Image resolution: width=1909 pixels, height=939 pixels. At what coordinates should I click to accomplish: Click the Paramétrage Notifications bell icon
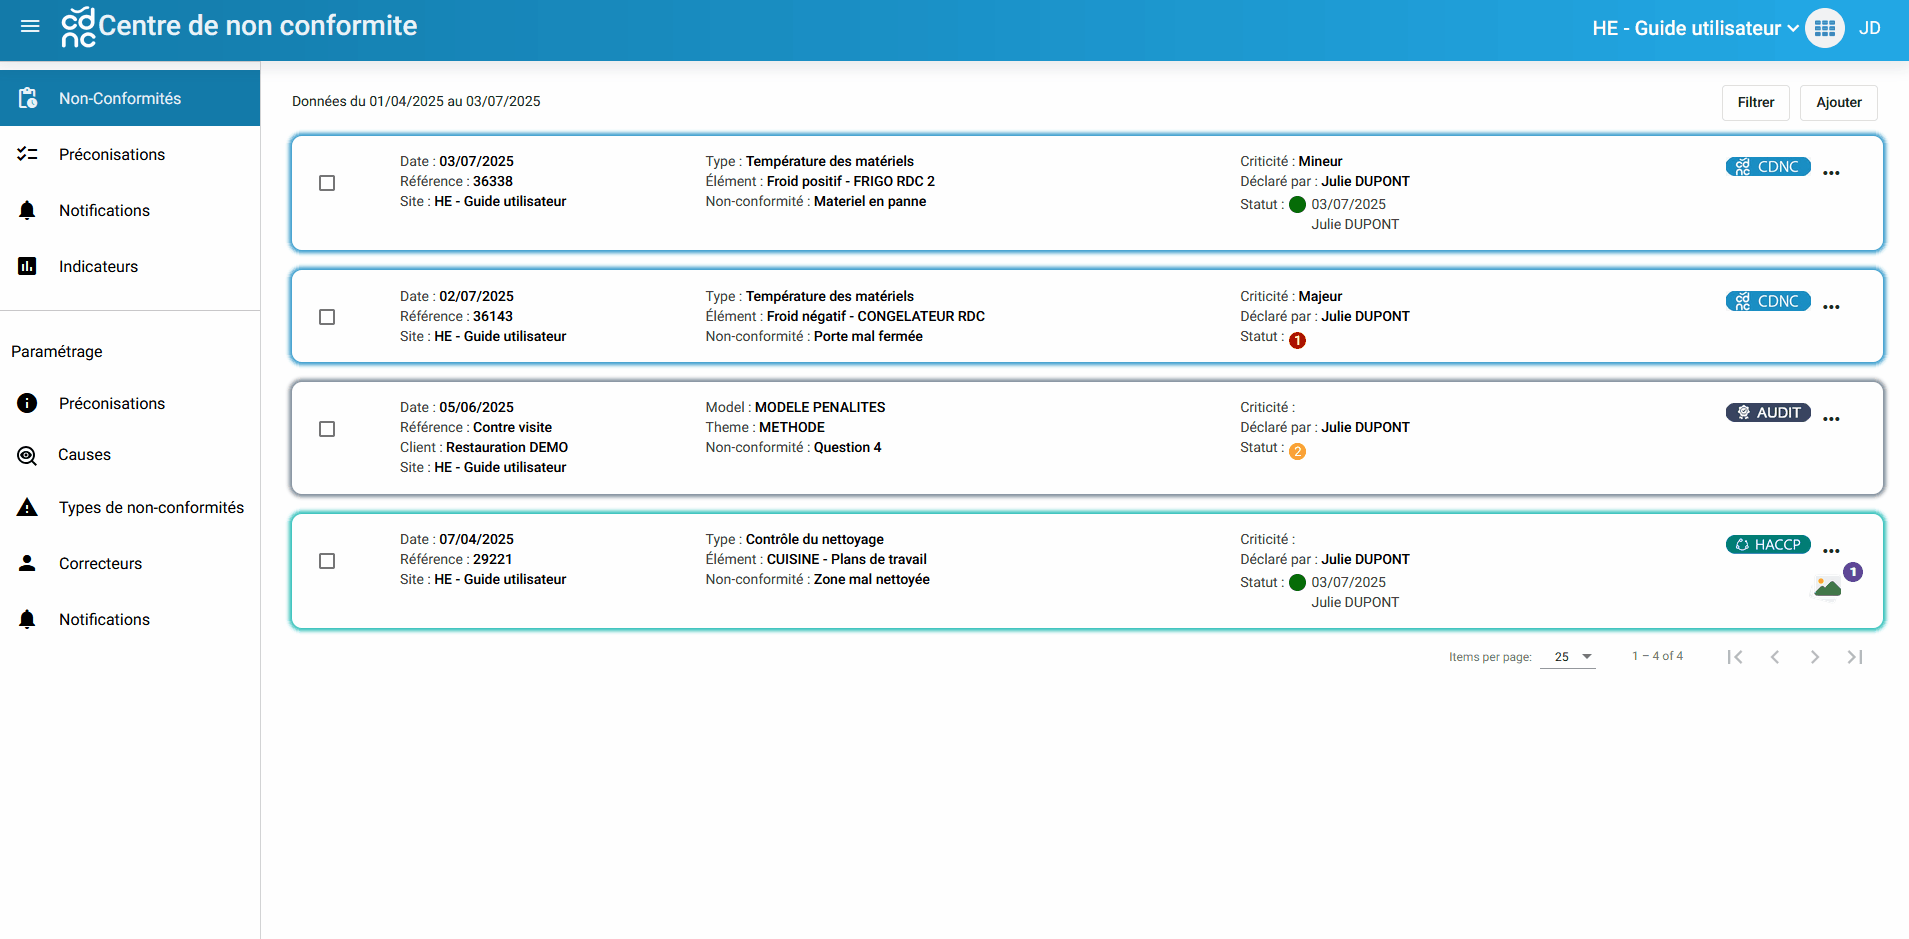click(27, 619)
